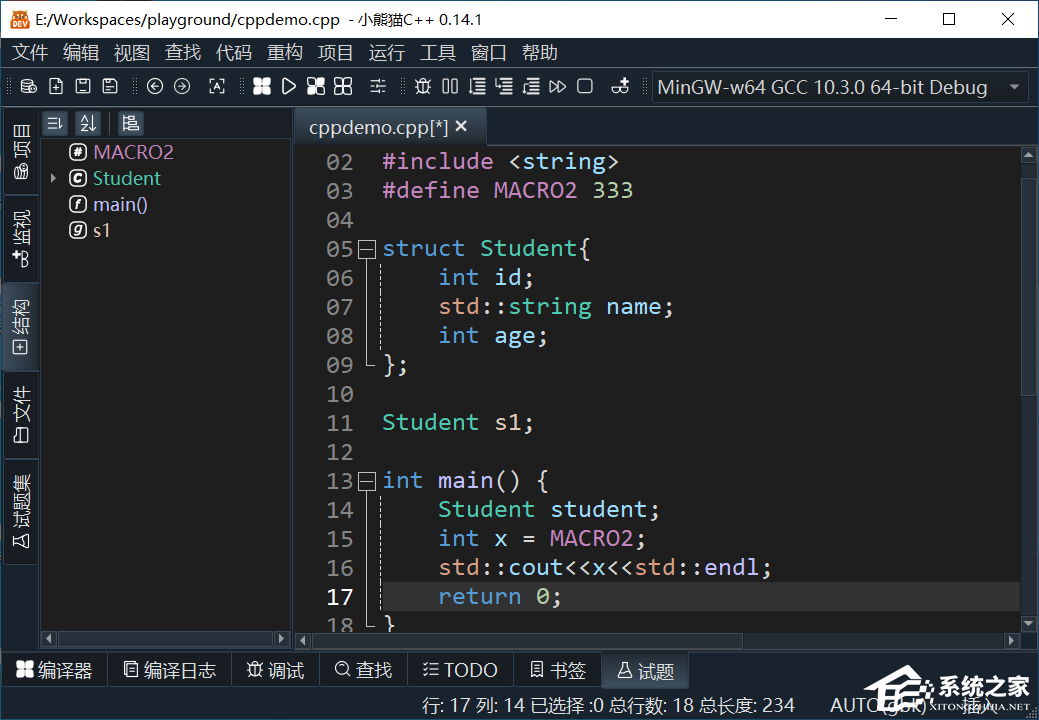This screenshot has height=720, width=1039.
Task: Click the Step Out debug icon
Action: tap(531, 86)
